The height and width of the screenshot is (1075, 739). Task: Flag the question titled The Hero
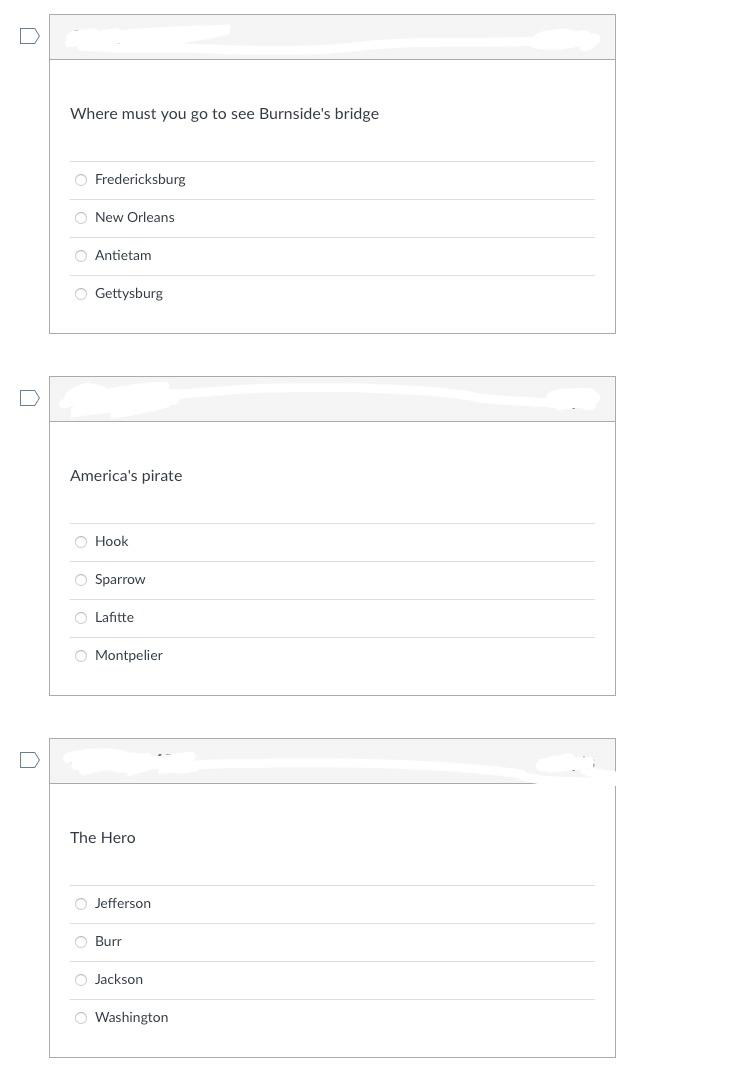(30, 760)
